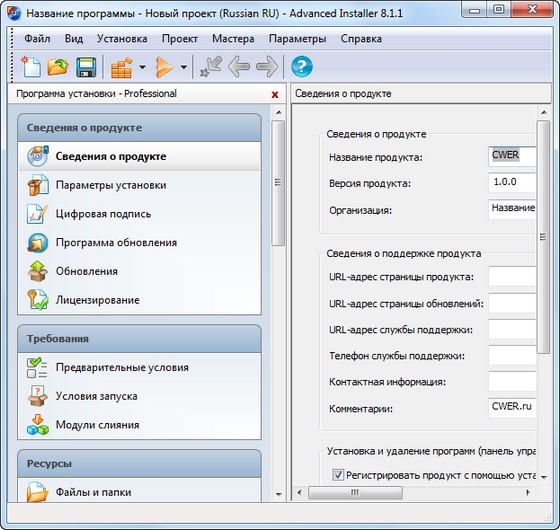Screen dimensions: 560x530
Task: Open Help with the blue question mark icon
Action: (301, 66)
